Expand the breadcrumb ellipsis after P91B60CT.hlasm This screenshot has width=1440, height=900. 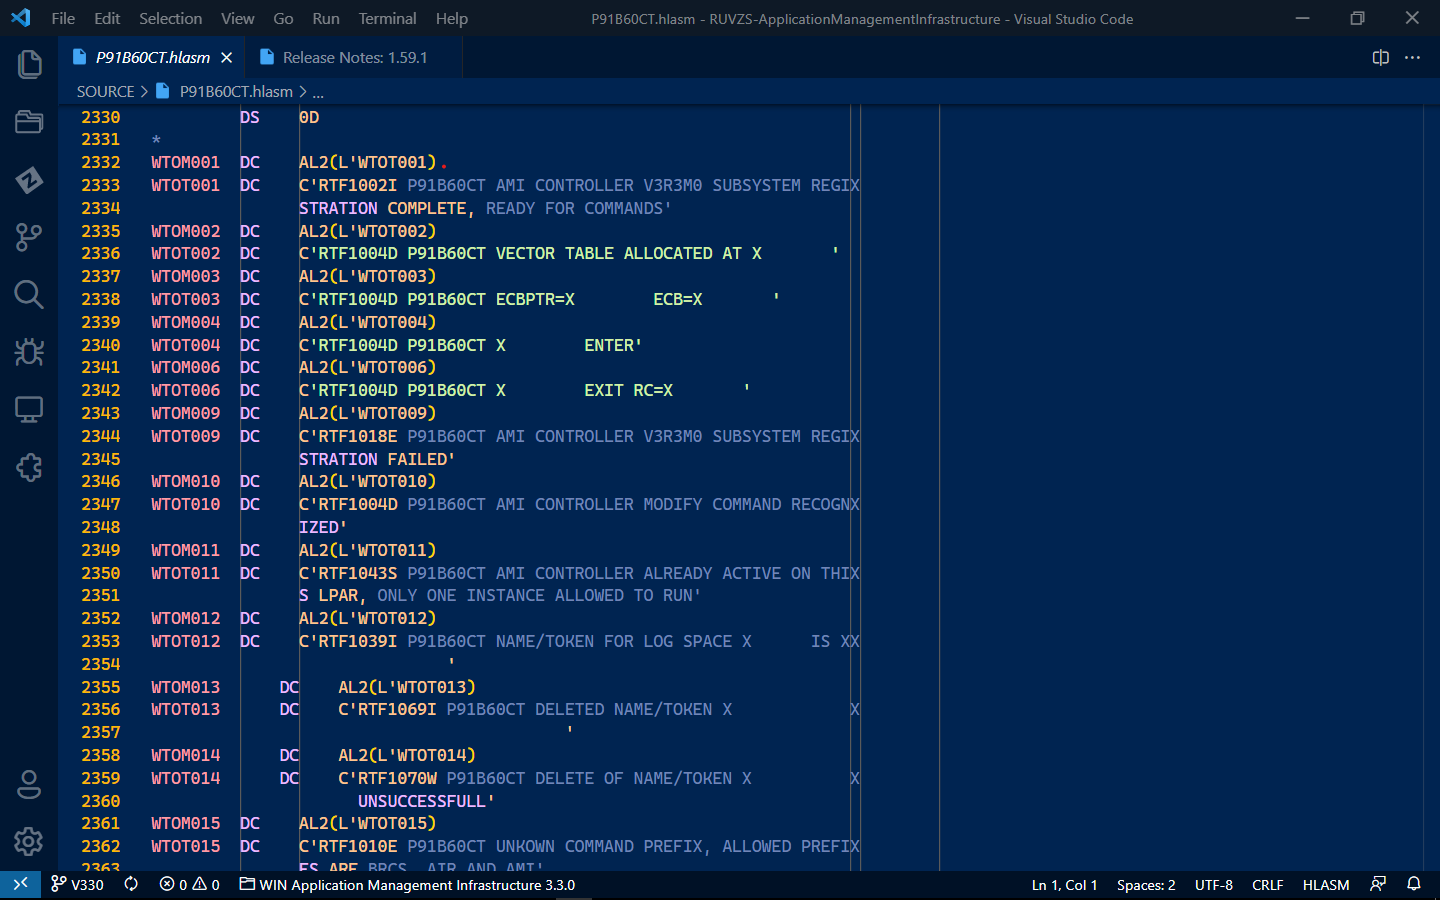click(x=318, y=91)
